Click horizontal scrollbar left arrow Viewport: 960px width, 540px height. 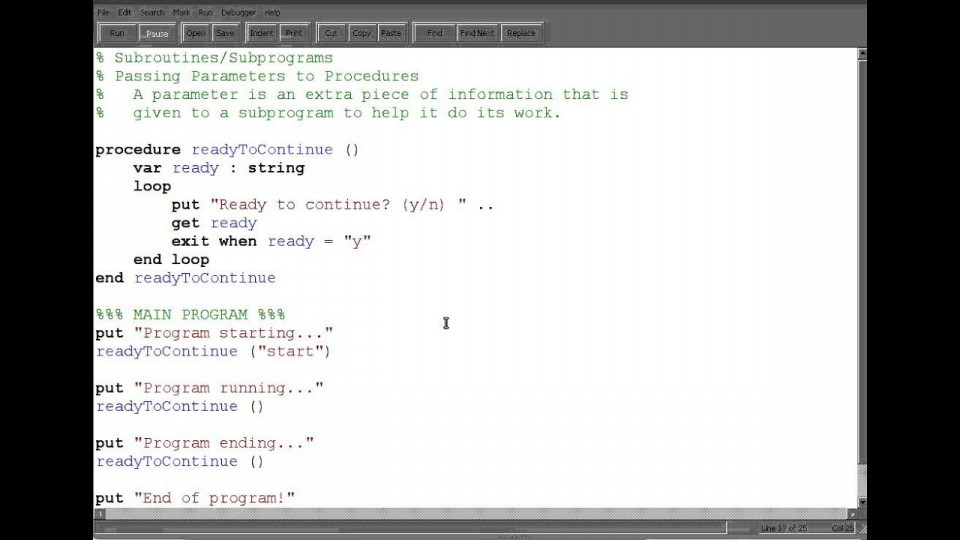click(x=100, y=514)
